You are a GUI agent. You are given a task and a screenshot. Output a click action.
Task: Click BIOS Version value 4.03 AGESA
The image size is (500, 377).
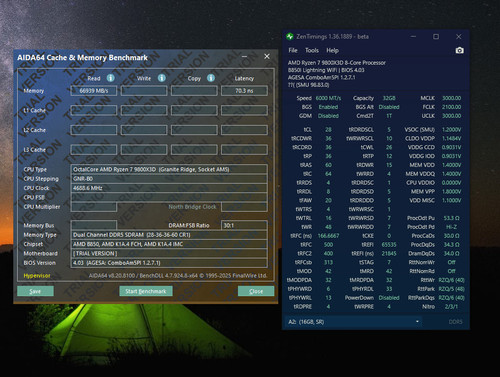click(x=169, y=263)
